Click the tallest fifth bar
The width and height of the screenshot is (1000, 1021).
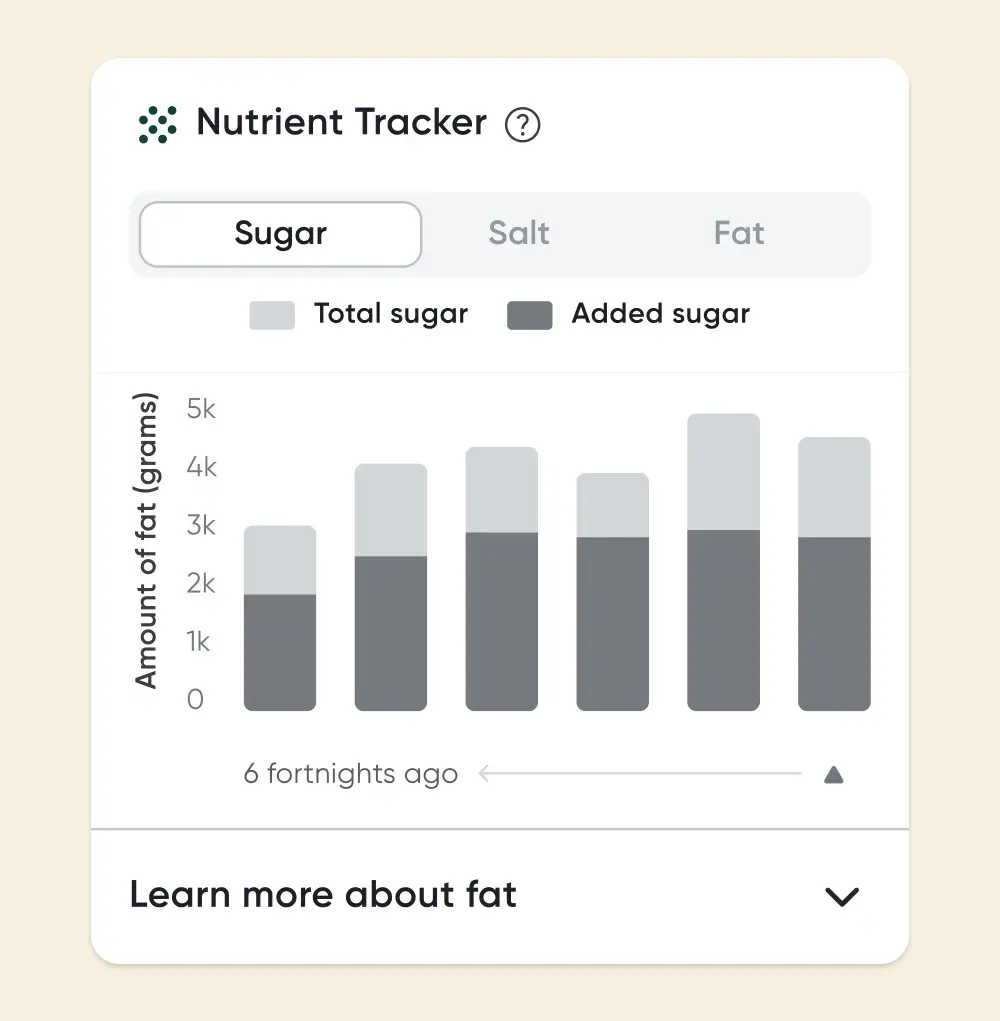[x=724, y=565]
